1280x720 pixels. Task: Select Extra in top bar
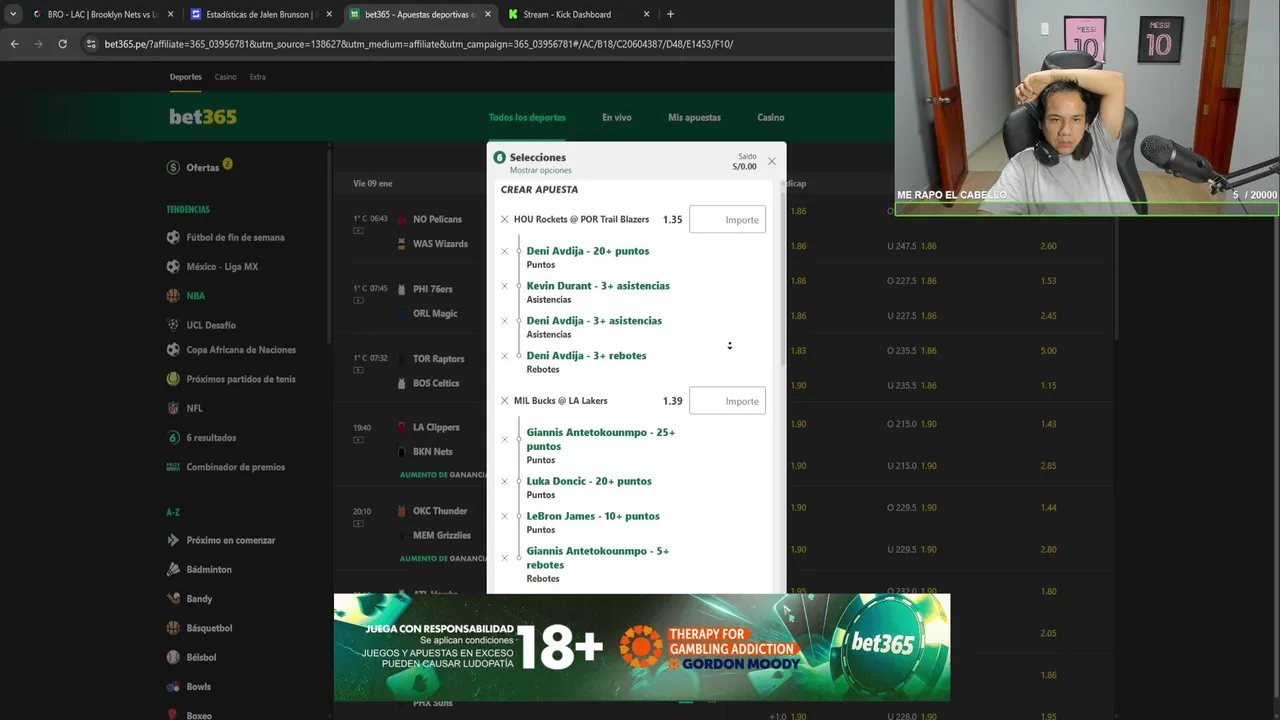click(x=257, y=77)
